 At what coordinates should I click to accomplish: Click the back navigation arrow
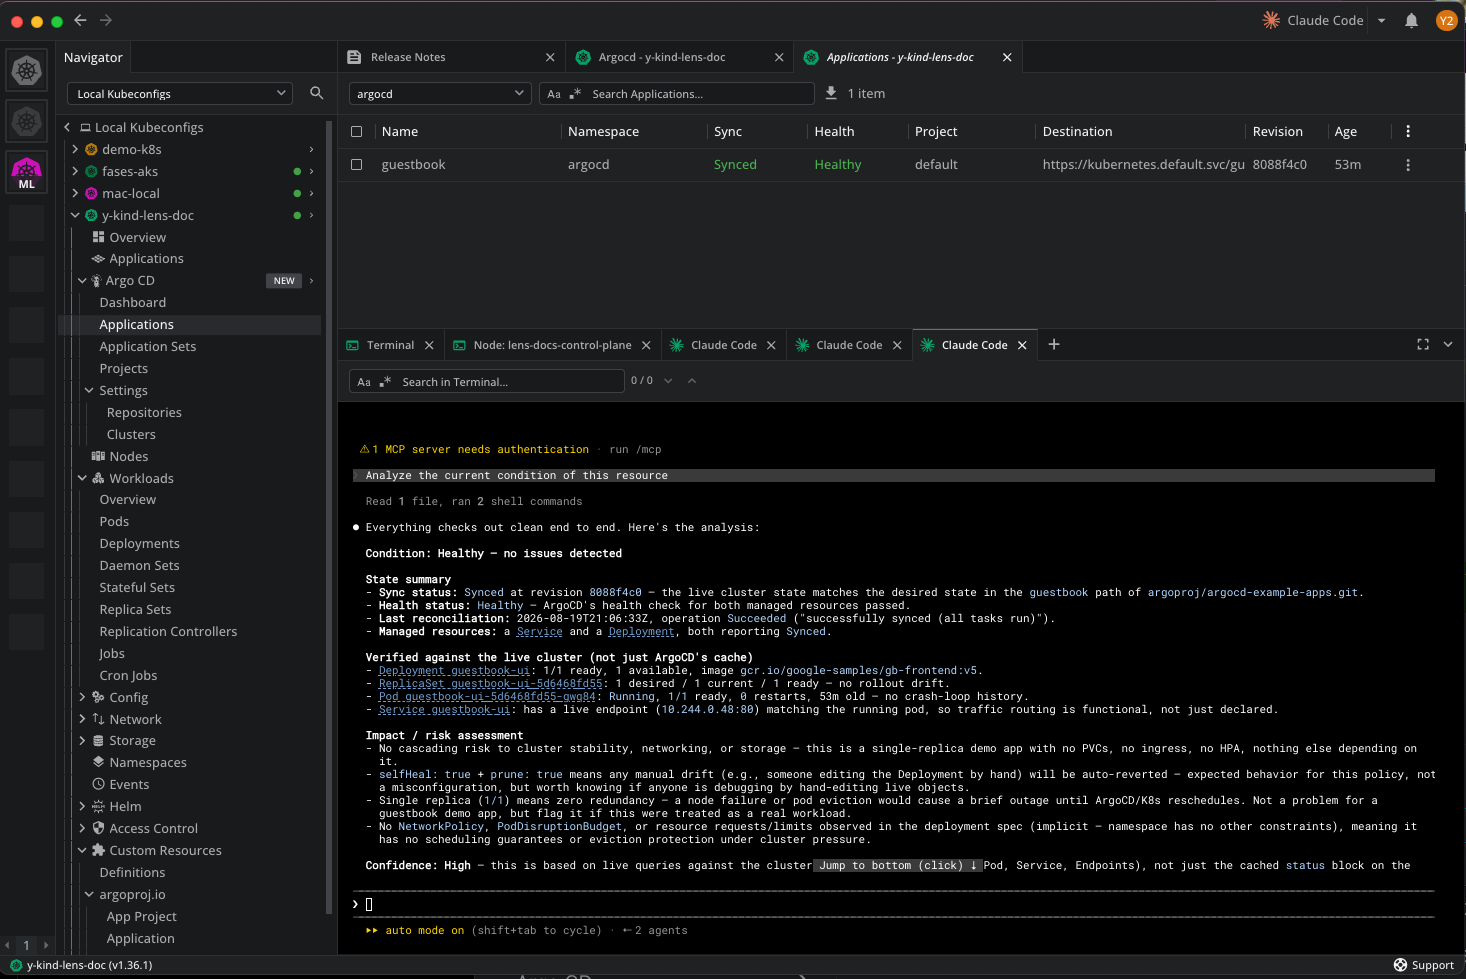point(80,20)
